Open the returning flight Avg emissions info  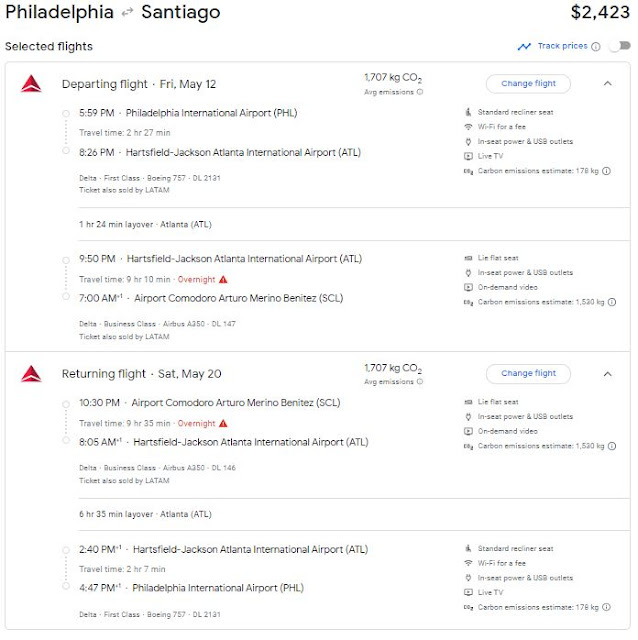pyautogui.click(x=419, y=382)
